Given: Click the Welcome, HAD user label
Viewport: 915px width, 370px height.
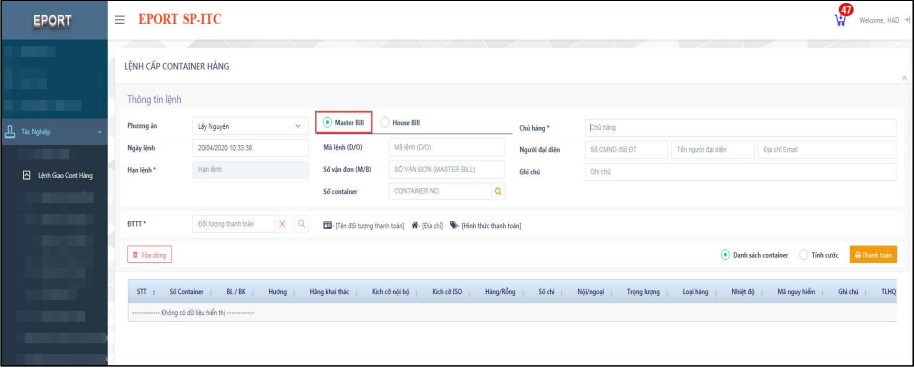Looking at the screenshot, I should pos(879,20).
